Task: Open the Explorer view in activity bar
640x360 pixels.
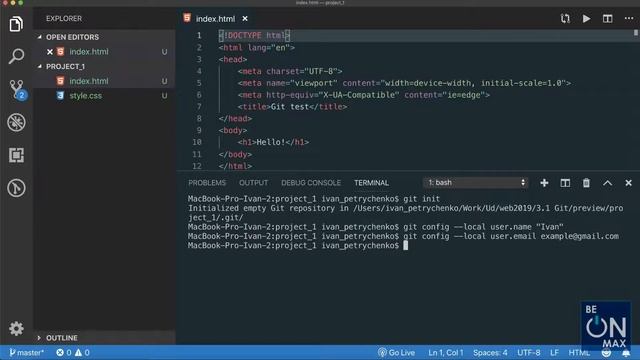Action: pos(16,24)
